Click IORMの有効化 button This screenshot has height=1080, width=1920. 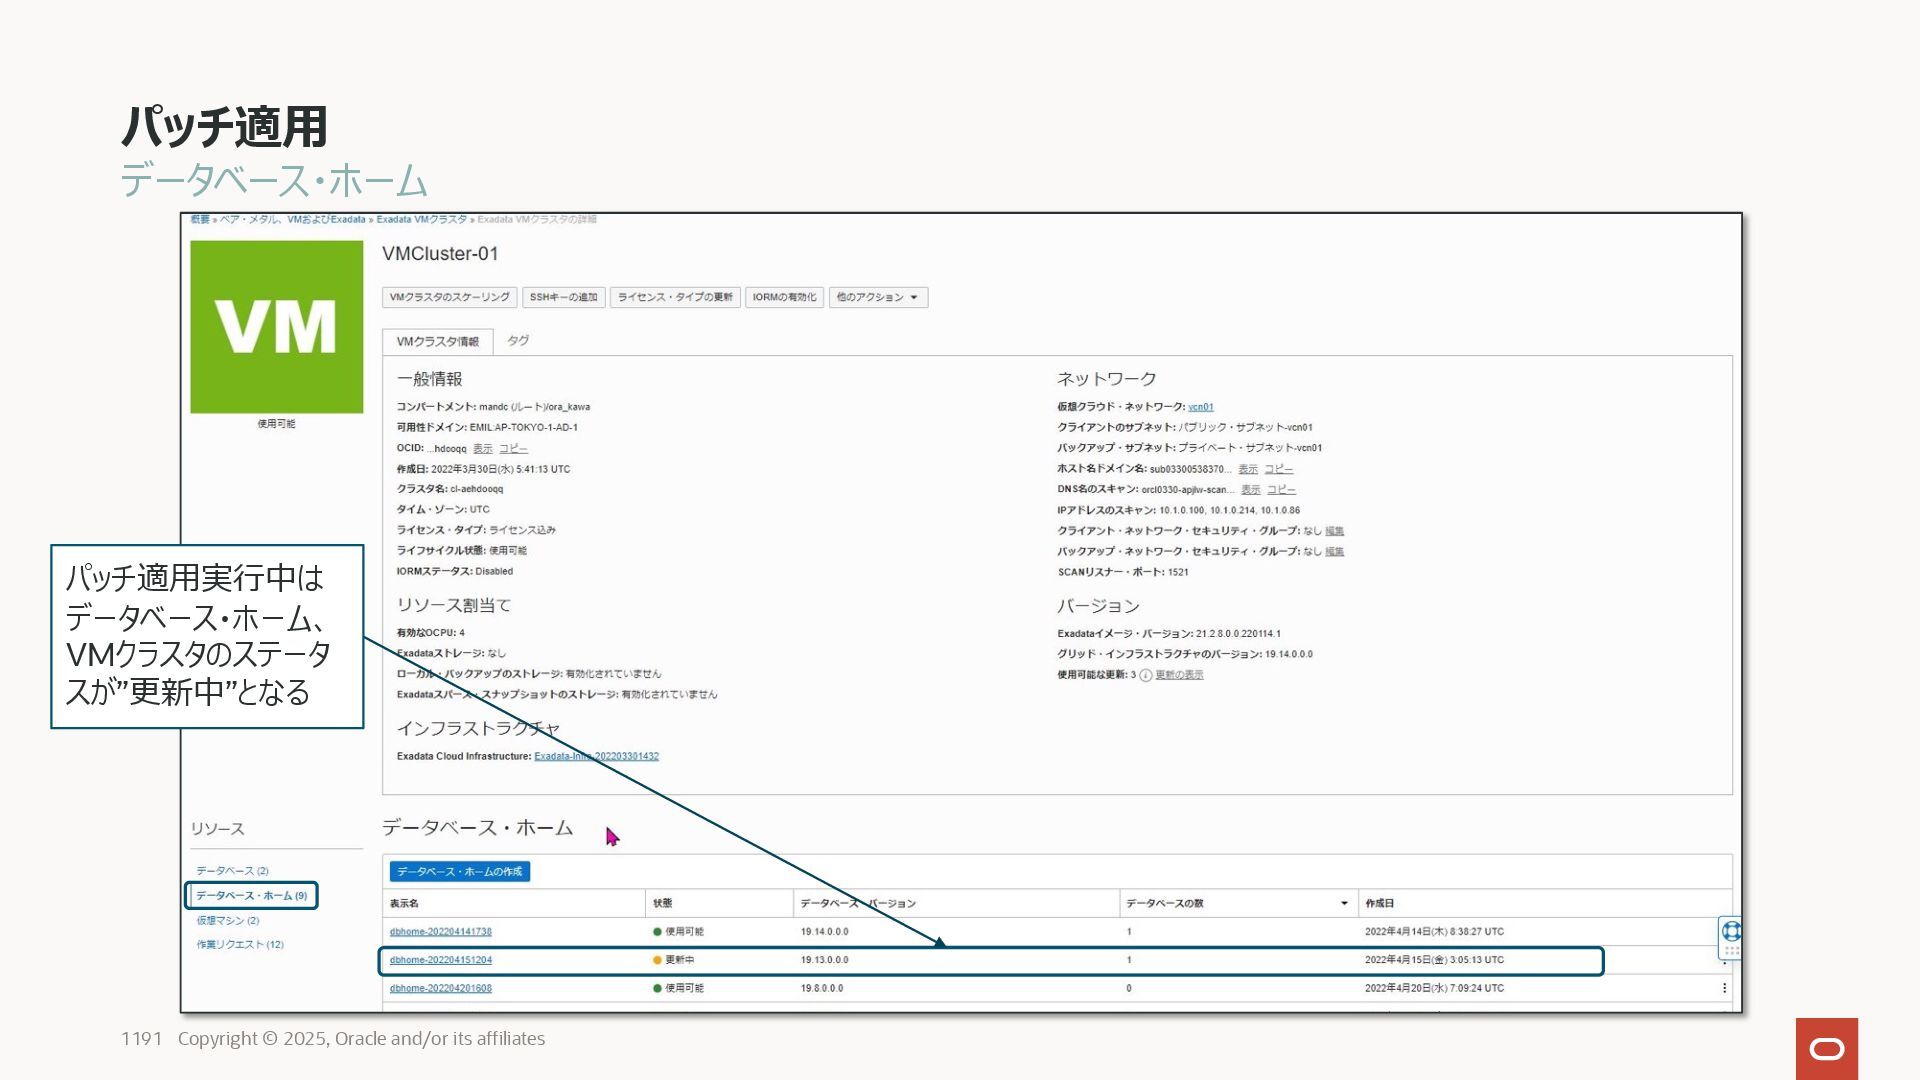(784, 297)
